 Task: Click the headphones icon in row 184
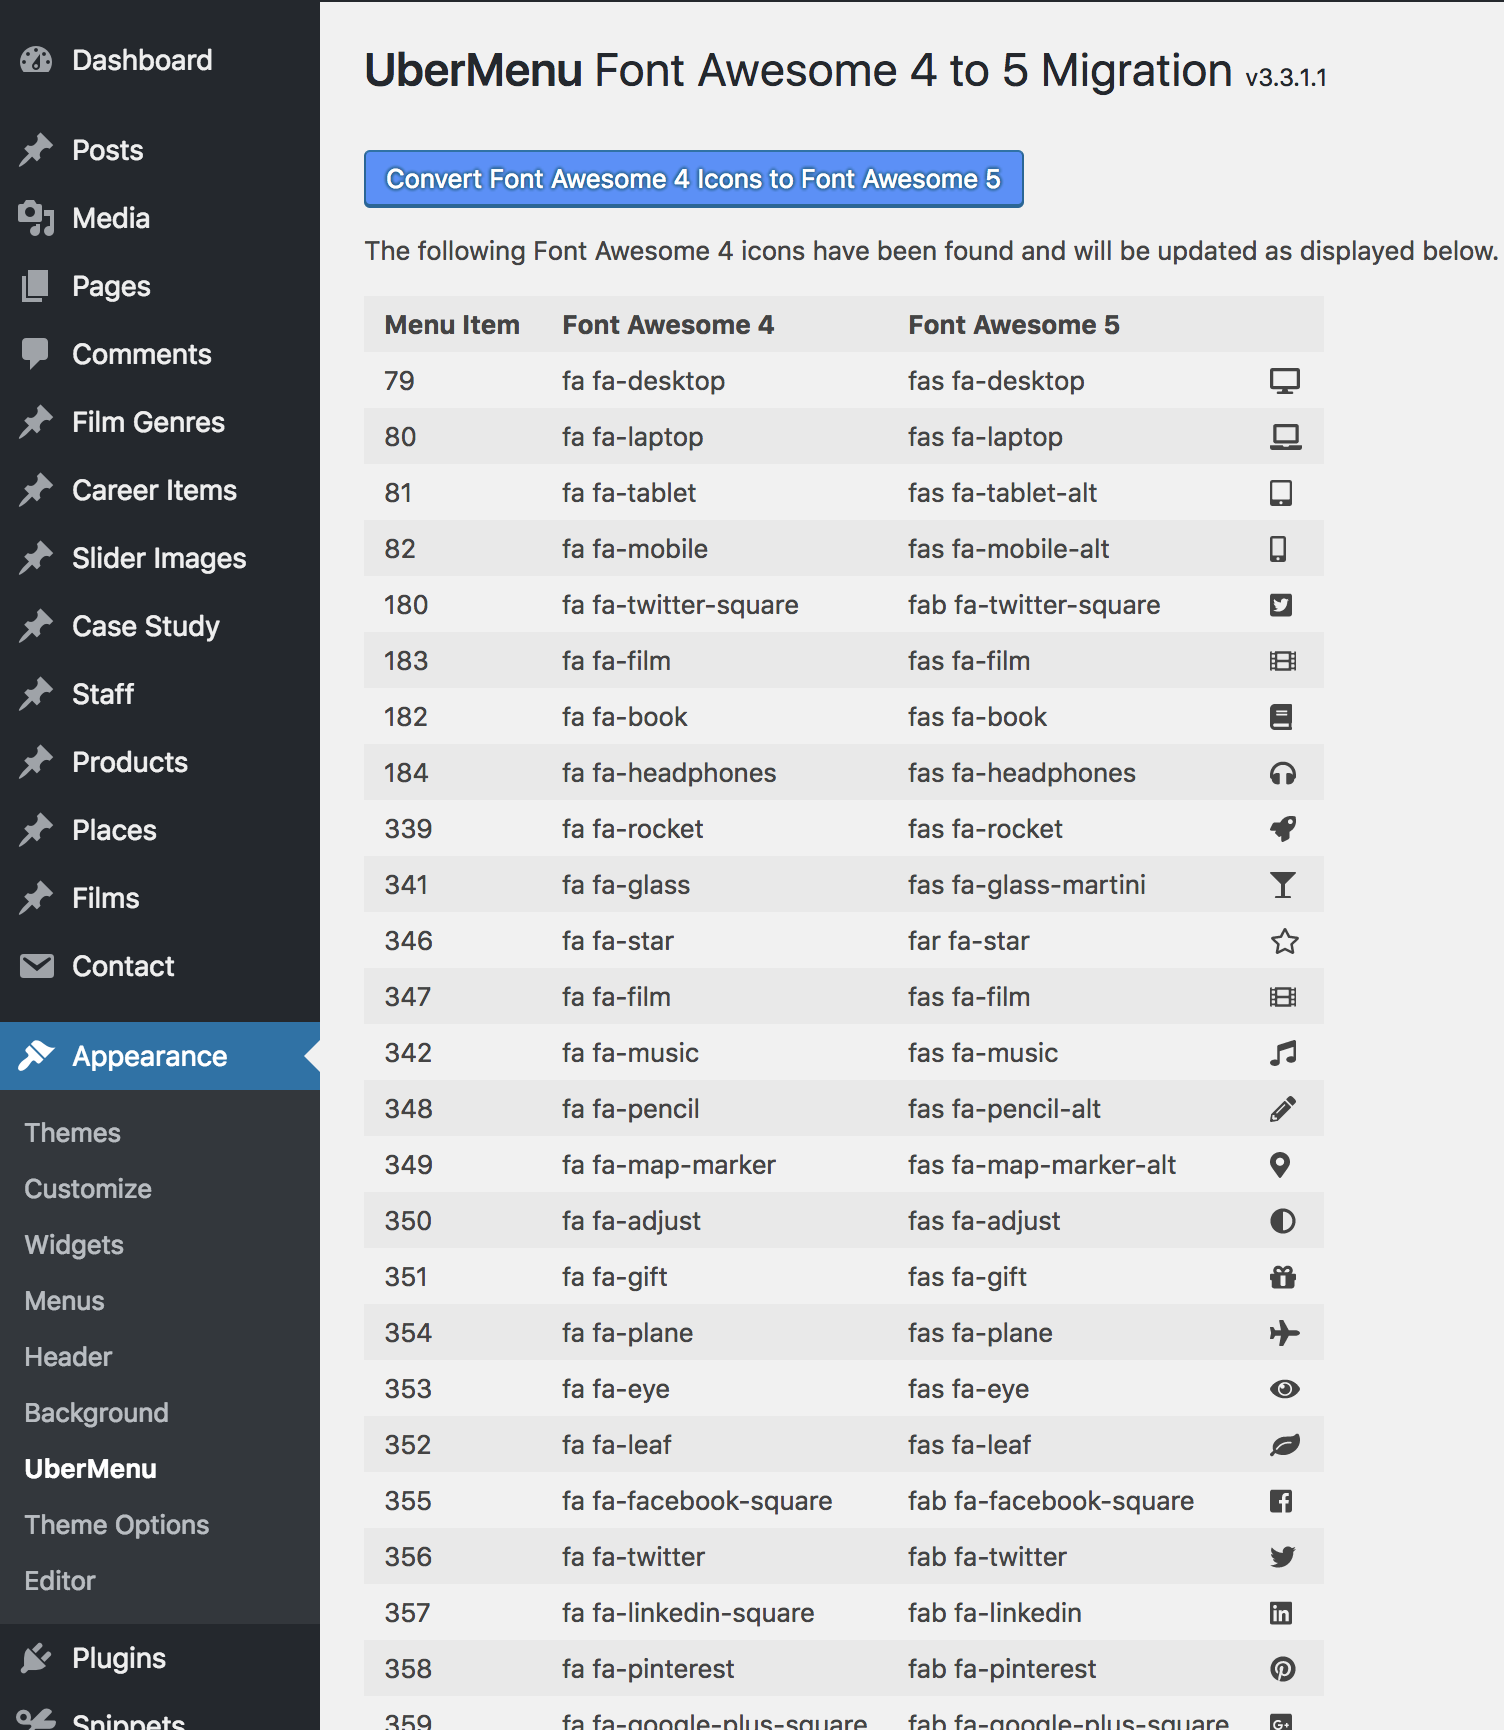point(1283,773)
